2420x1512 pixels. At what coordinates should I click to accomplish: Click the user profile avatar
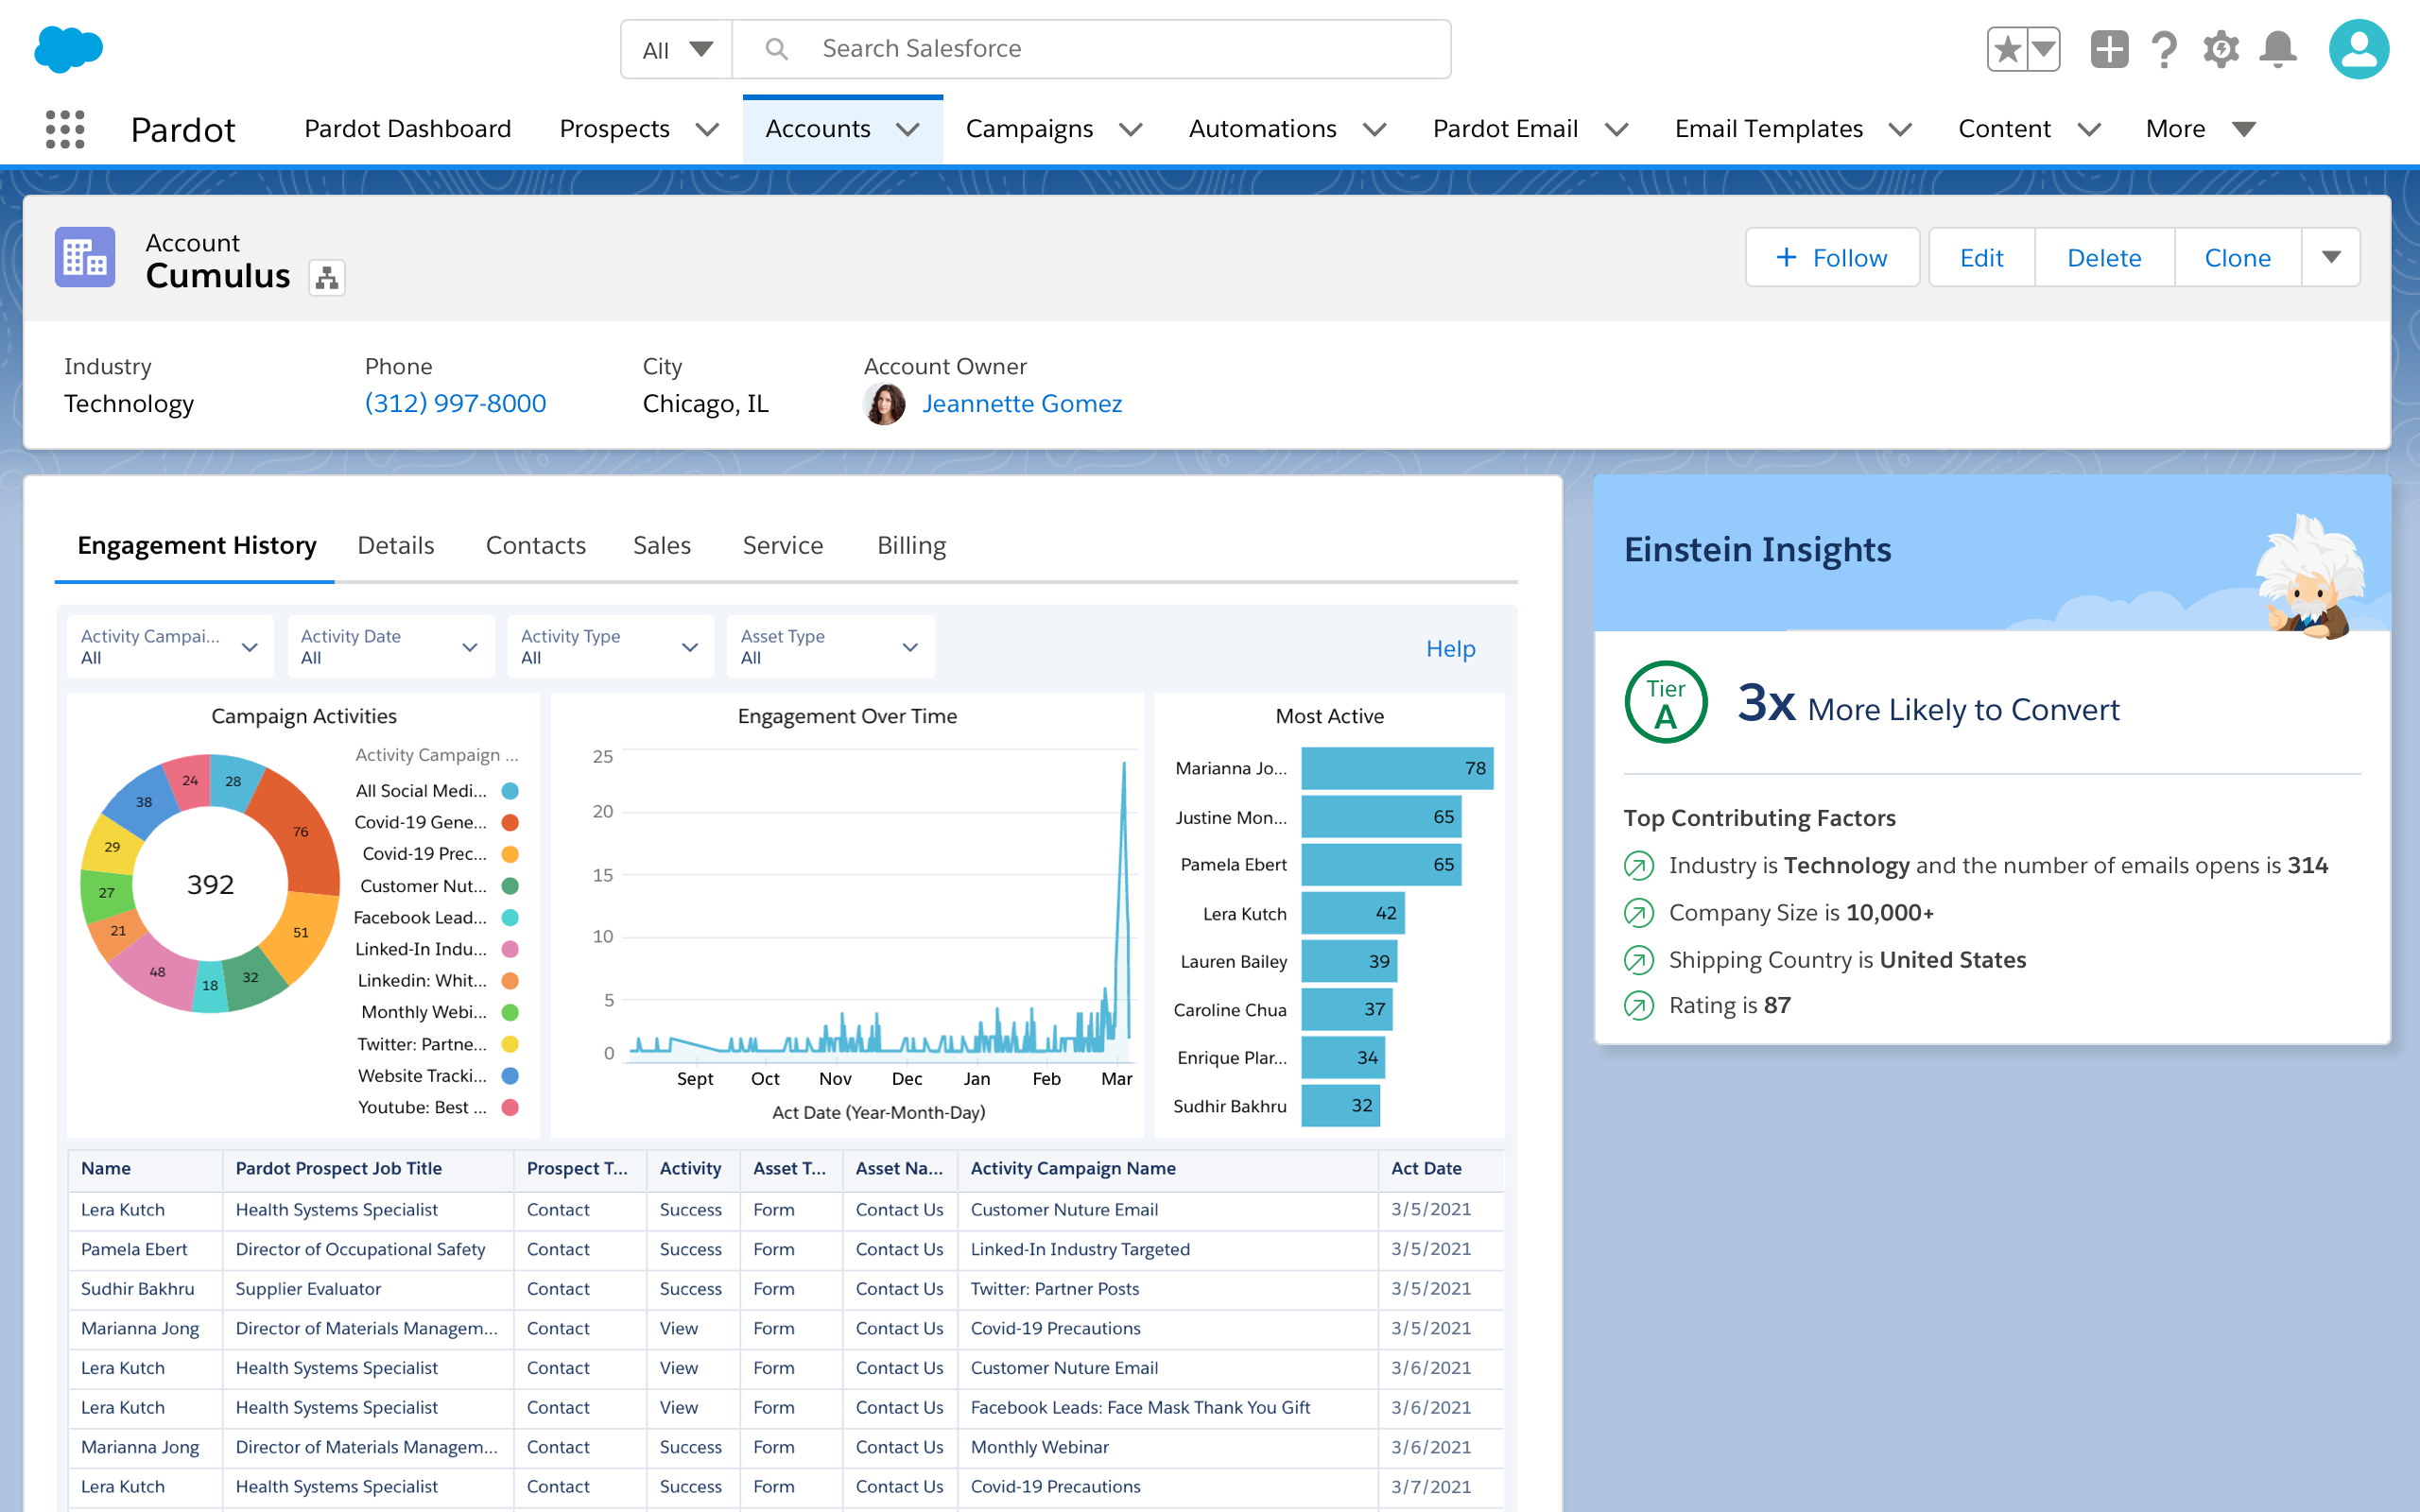coord(2358,49)
